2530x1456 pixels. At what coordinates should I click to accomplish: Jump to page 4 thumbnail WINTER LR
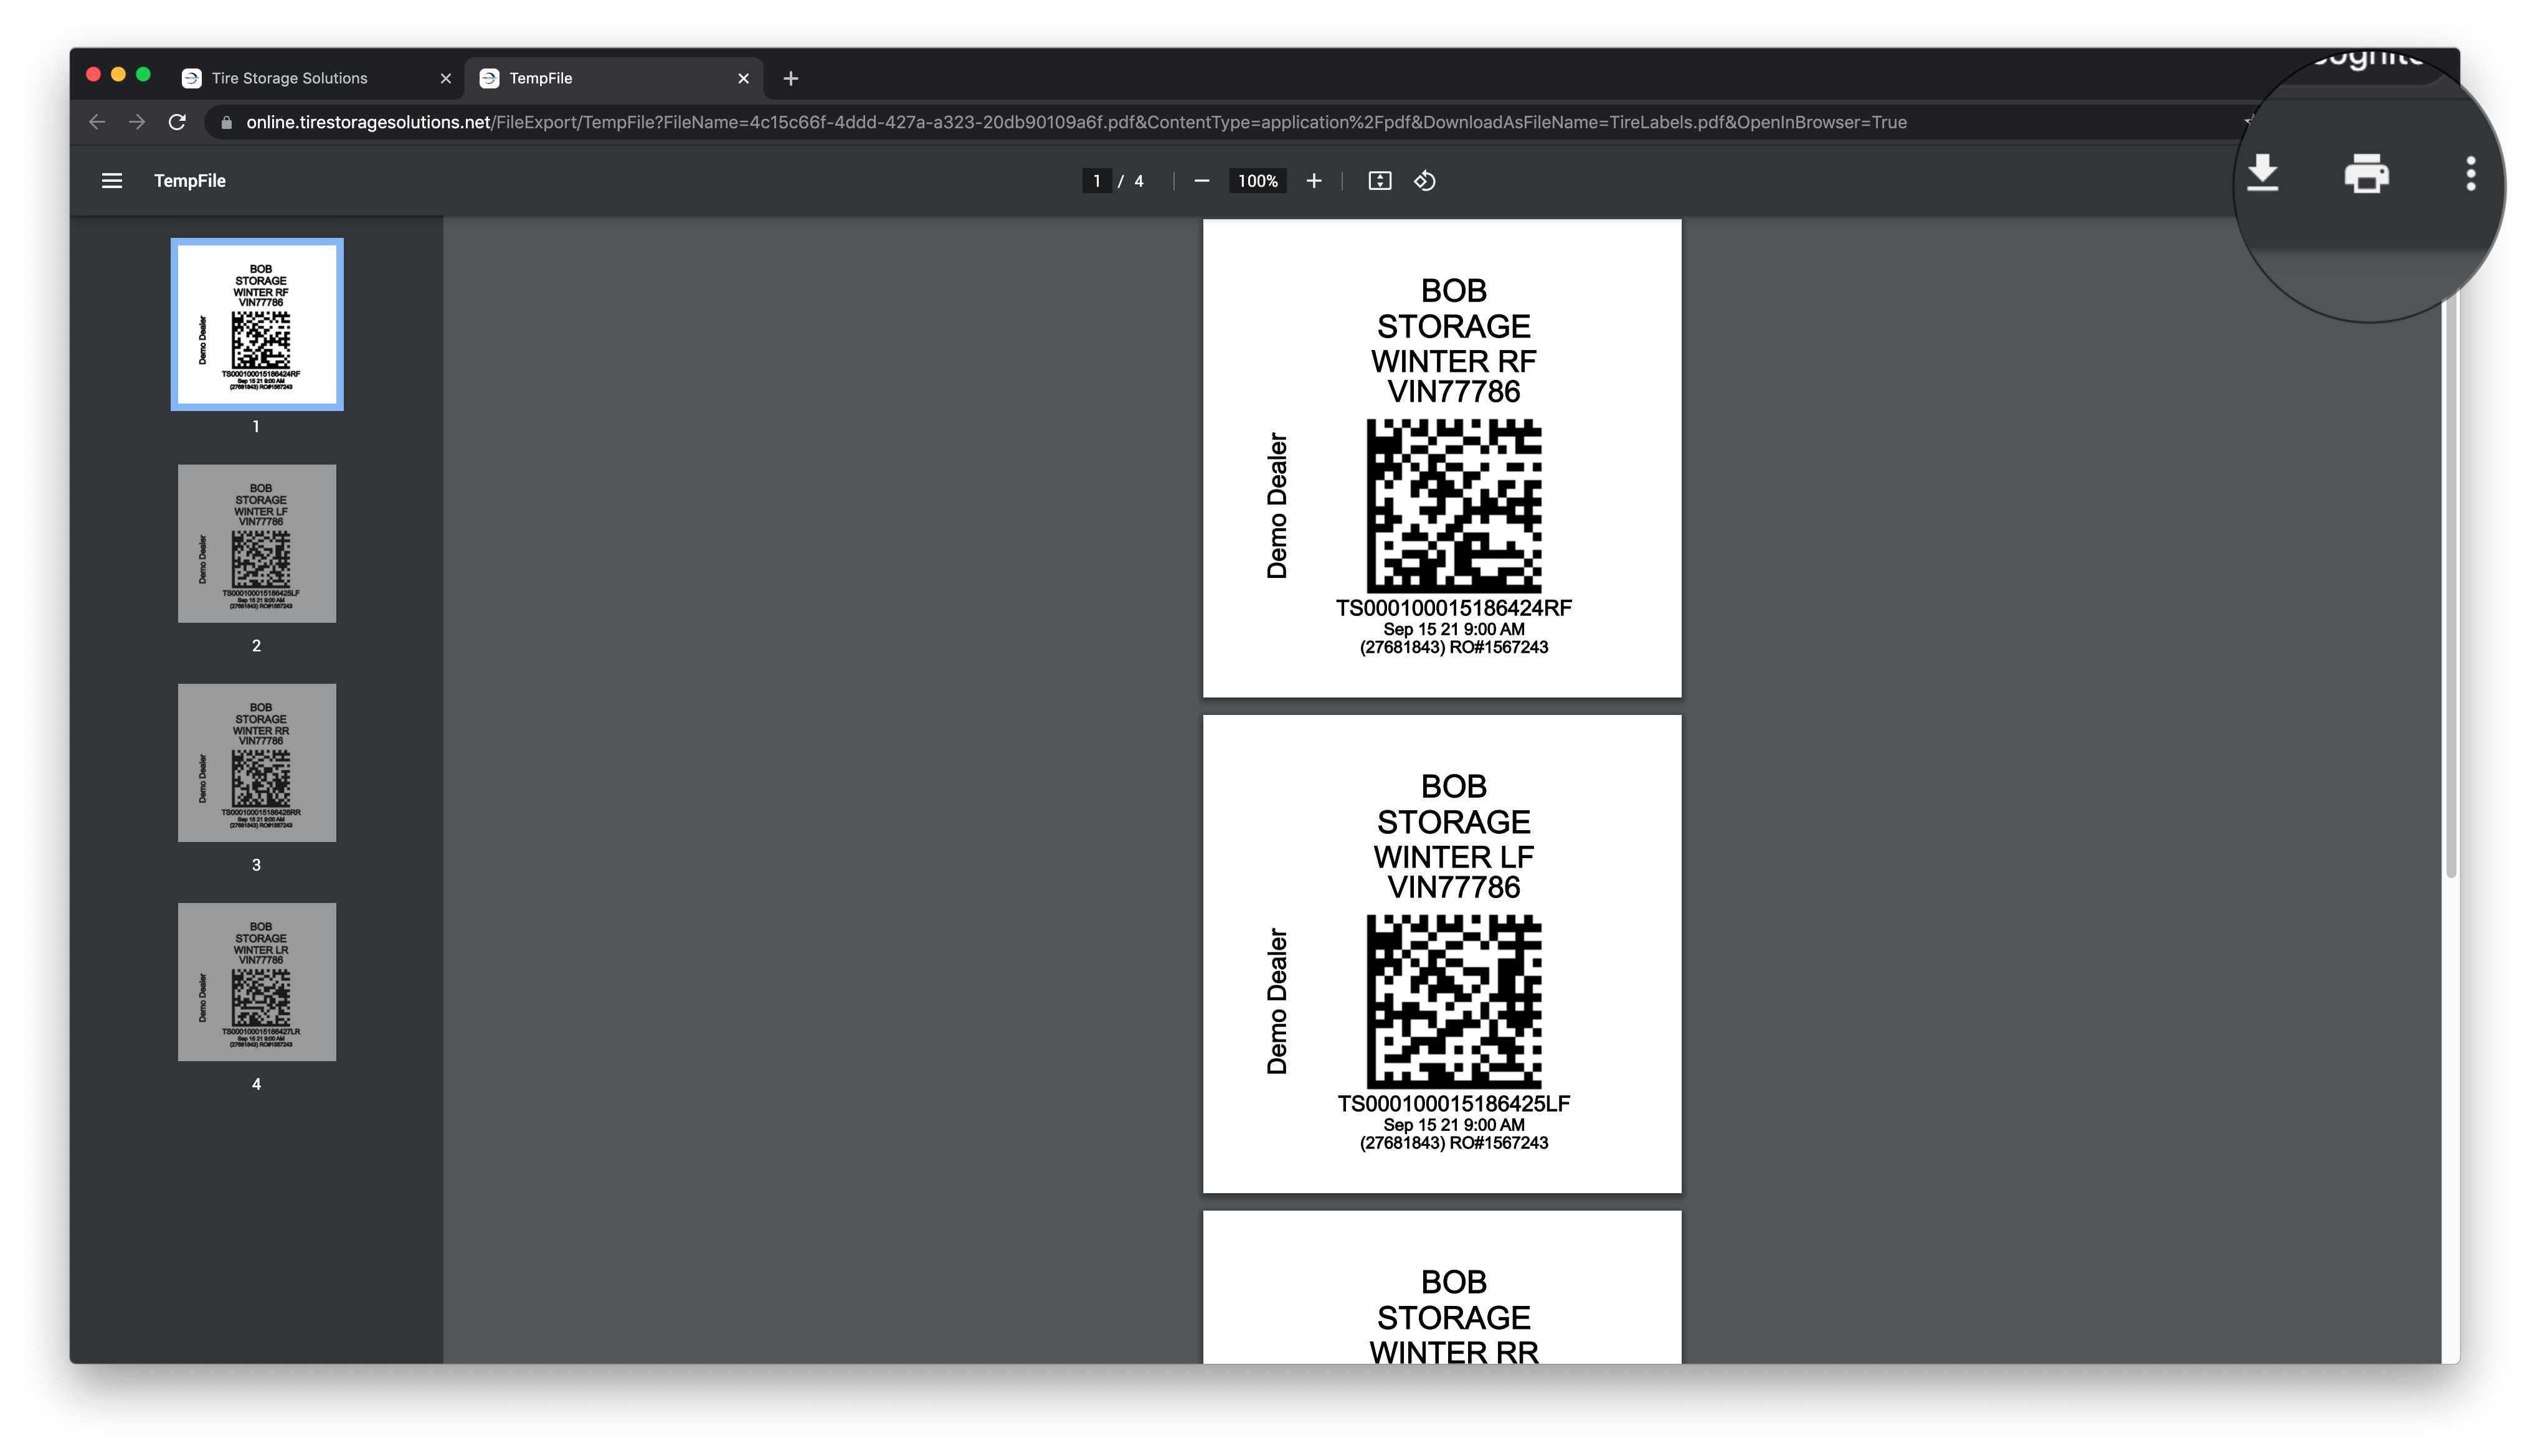(257, 981)
